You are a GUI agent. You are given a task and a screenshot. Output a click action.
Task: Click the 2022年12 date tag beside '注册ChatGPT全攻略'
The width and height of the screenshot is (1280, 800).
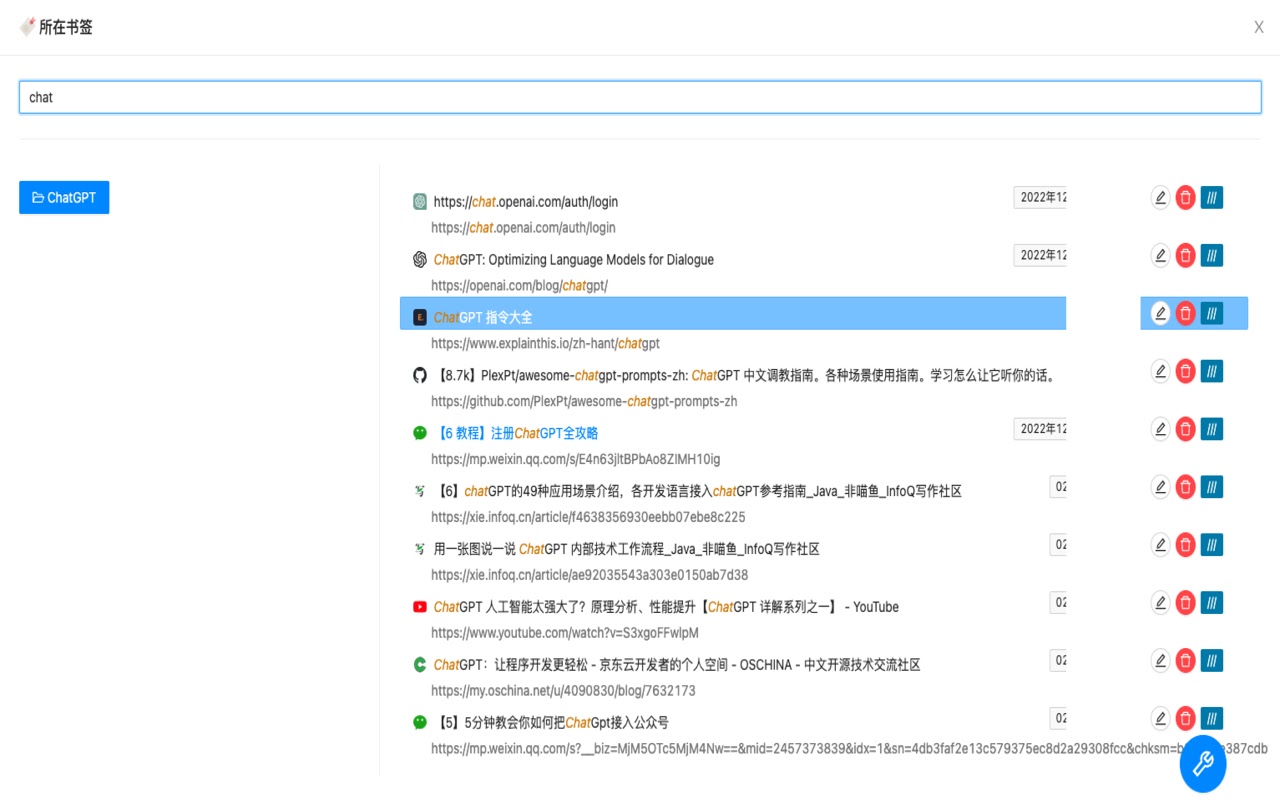point(1040,430)
